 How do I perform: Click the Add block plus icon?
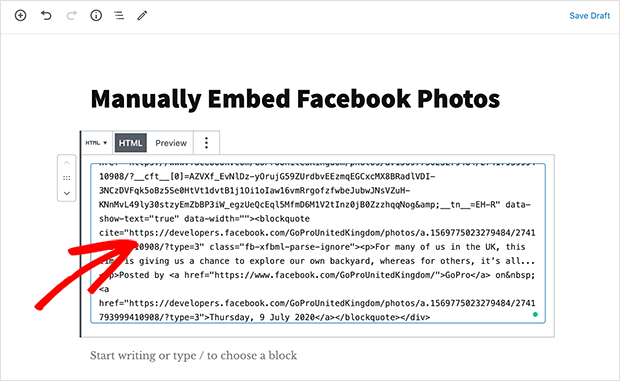pos(21,15)
